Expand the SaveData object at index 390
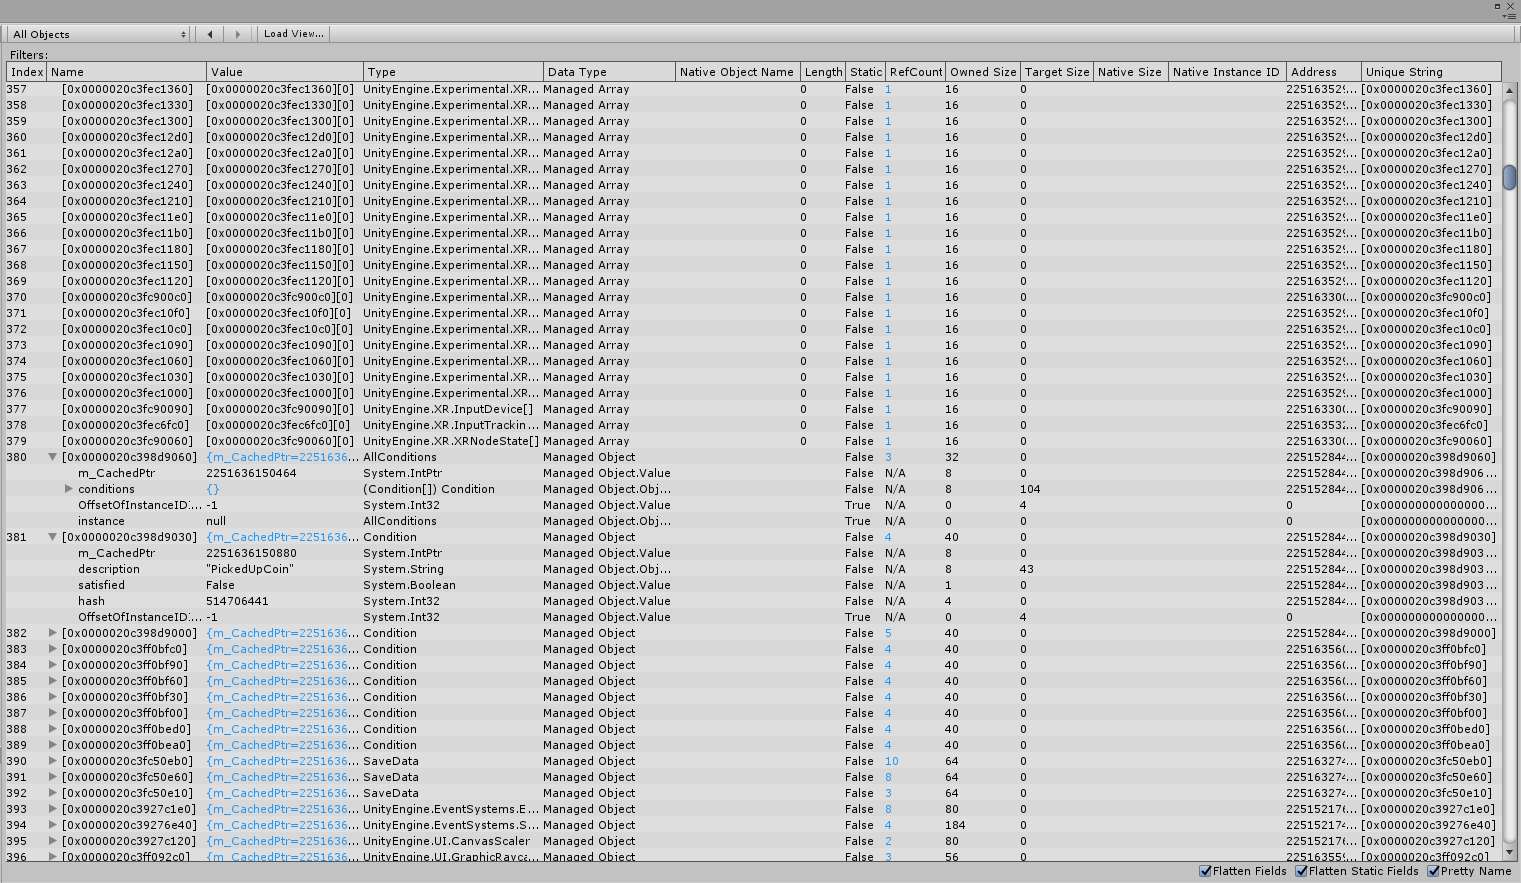Viewport: 1521px width, 883px height. [52, 761]
